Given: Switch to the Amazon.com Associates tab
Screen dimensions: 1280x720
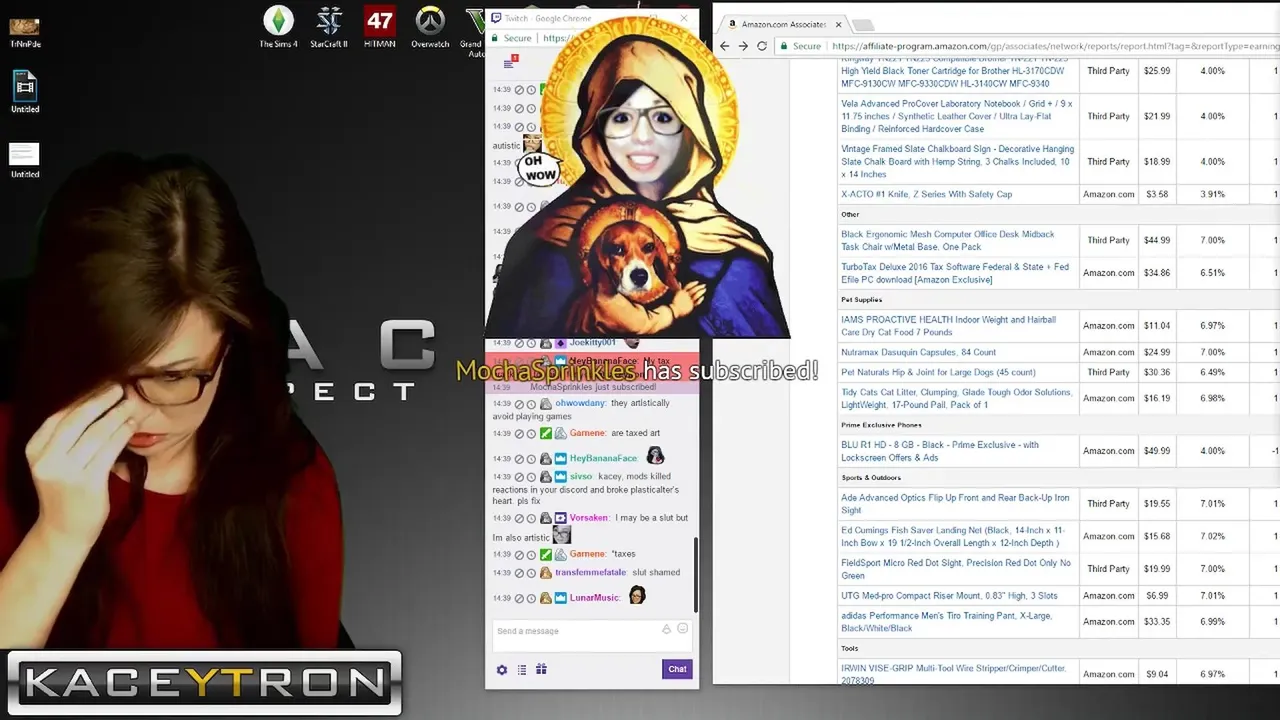Looking at the screenshot, I should tap(784, 24).
